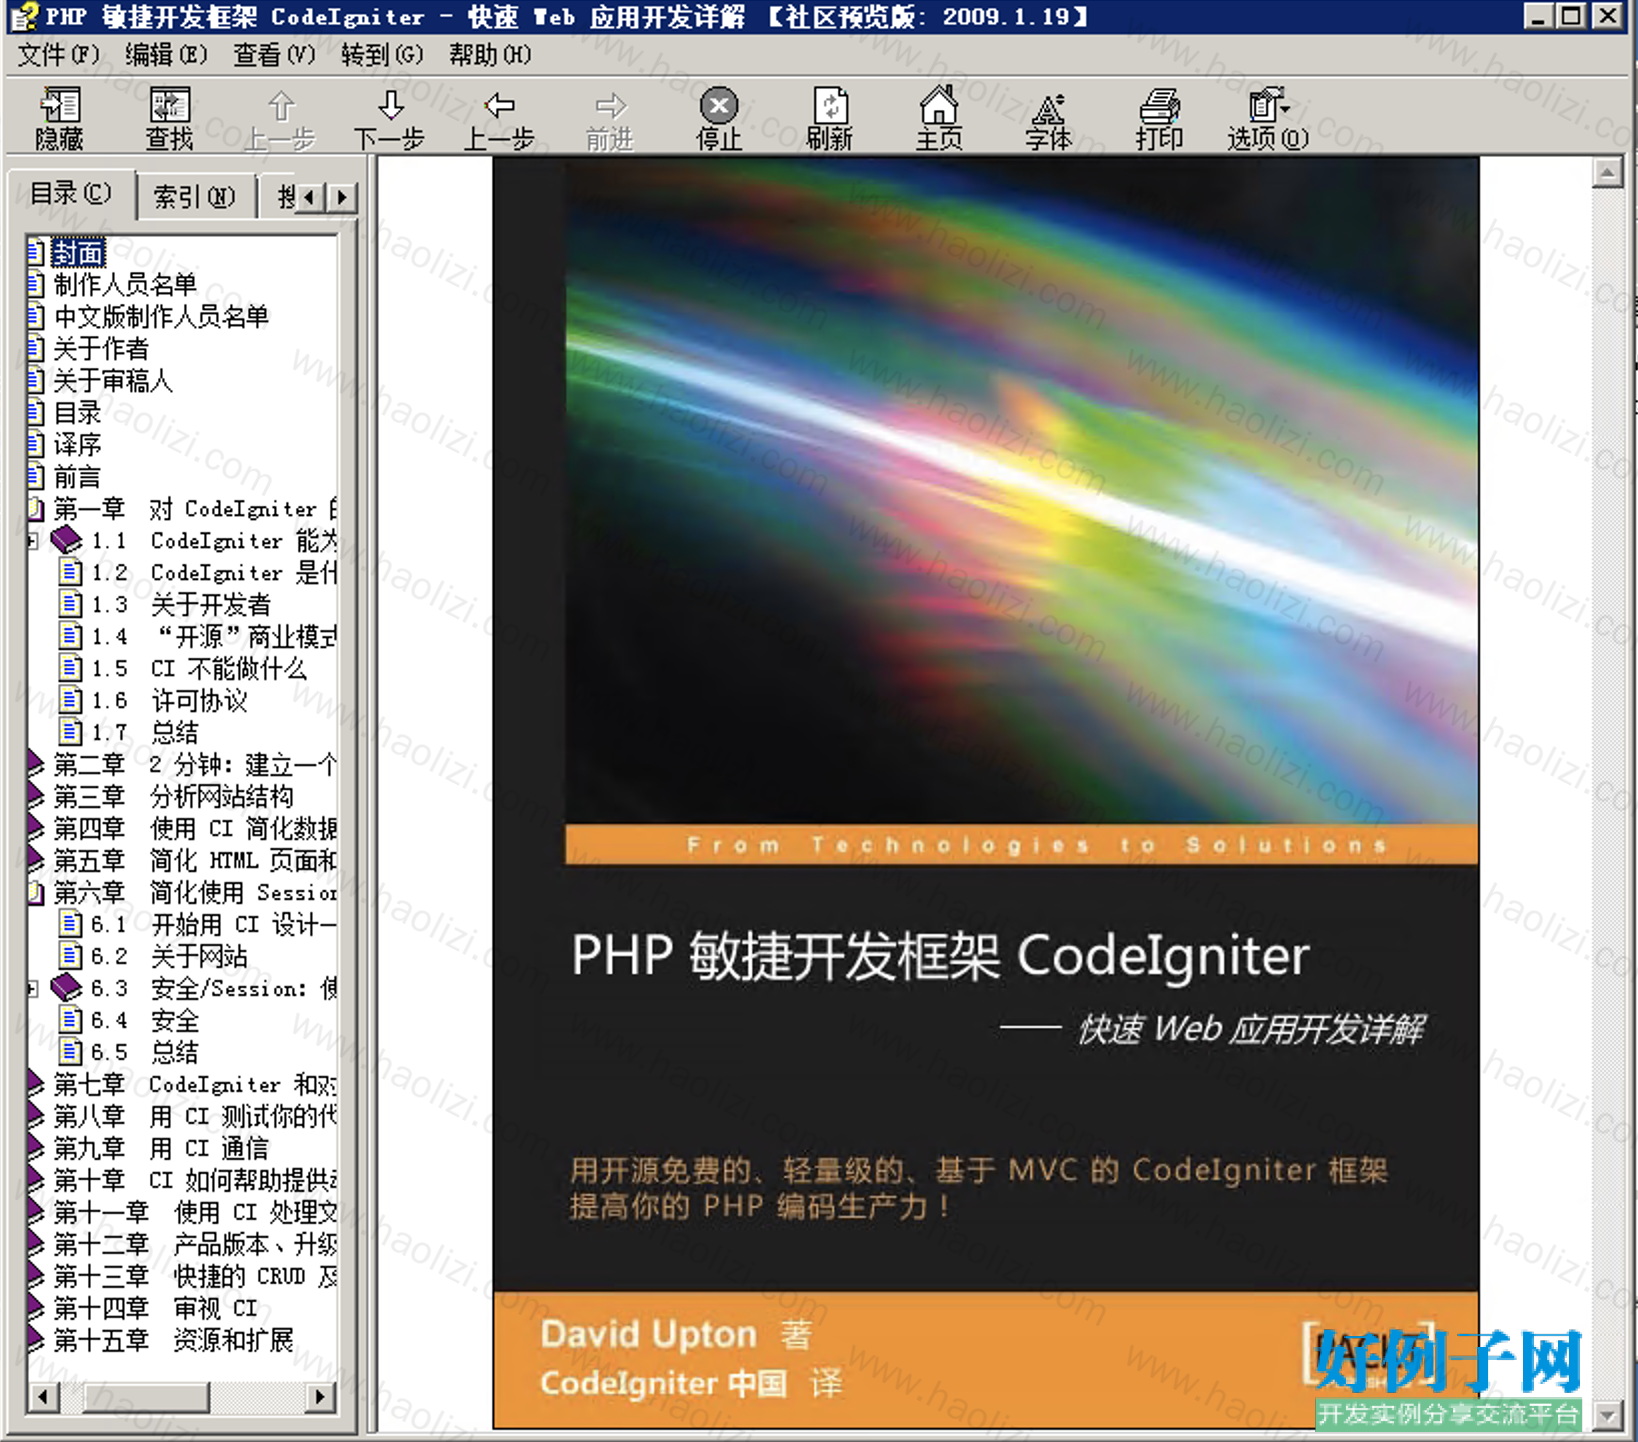The image size is (1638, 1442).
Task: Open the 编辑(E) menu
Action: pos(166,54)
